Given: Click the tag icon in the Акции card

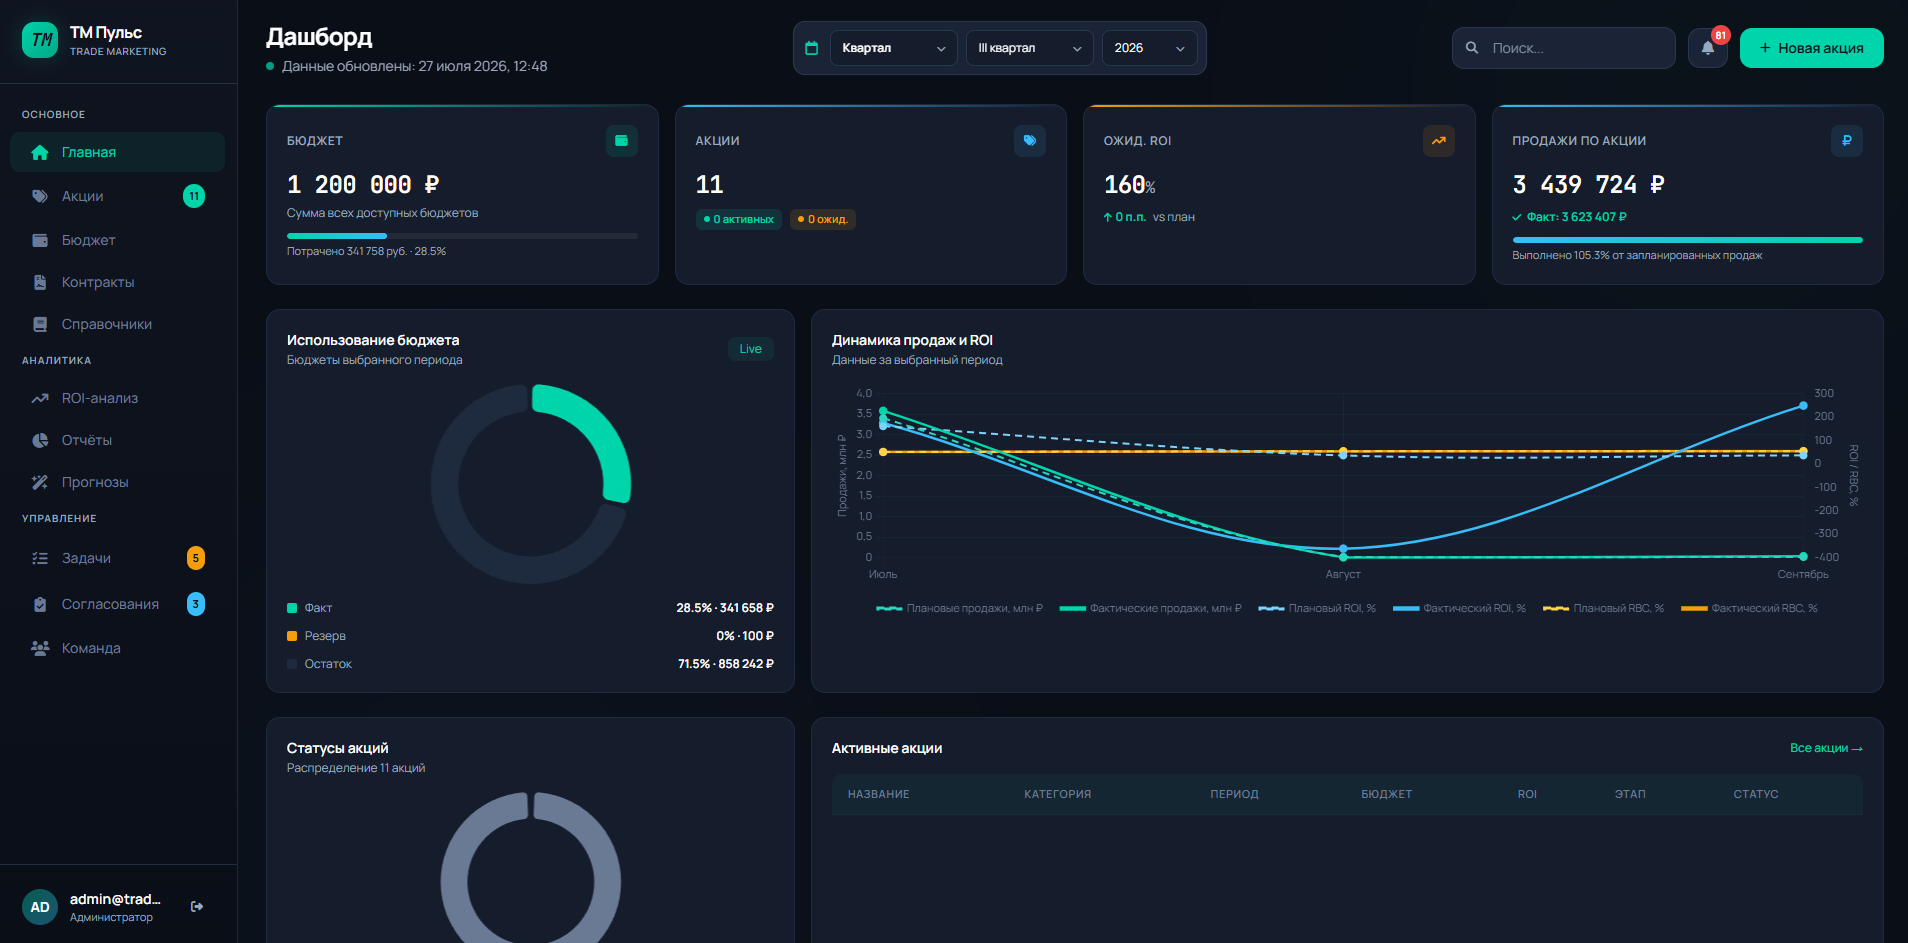Looking at the screenshot, I should tap(1030, 141).
